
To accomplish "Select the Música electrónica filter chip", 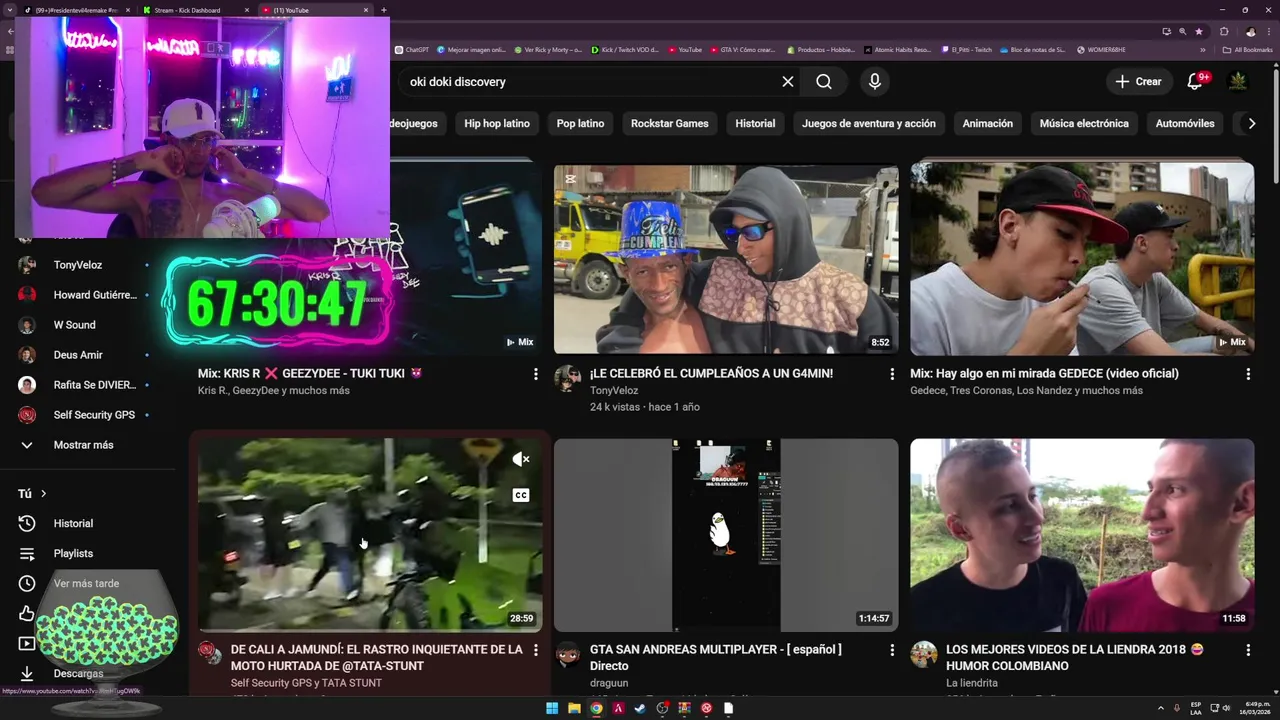I will 1084,124.
